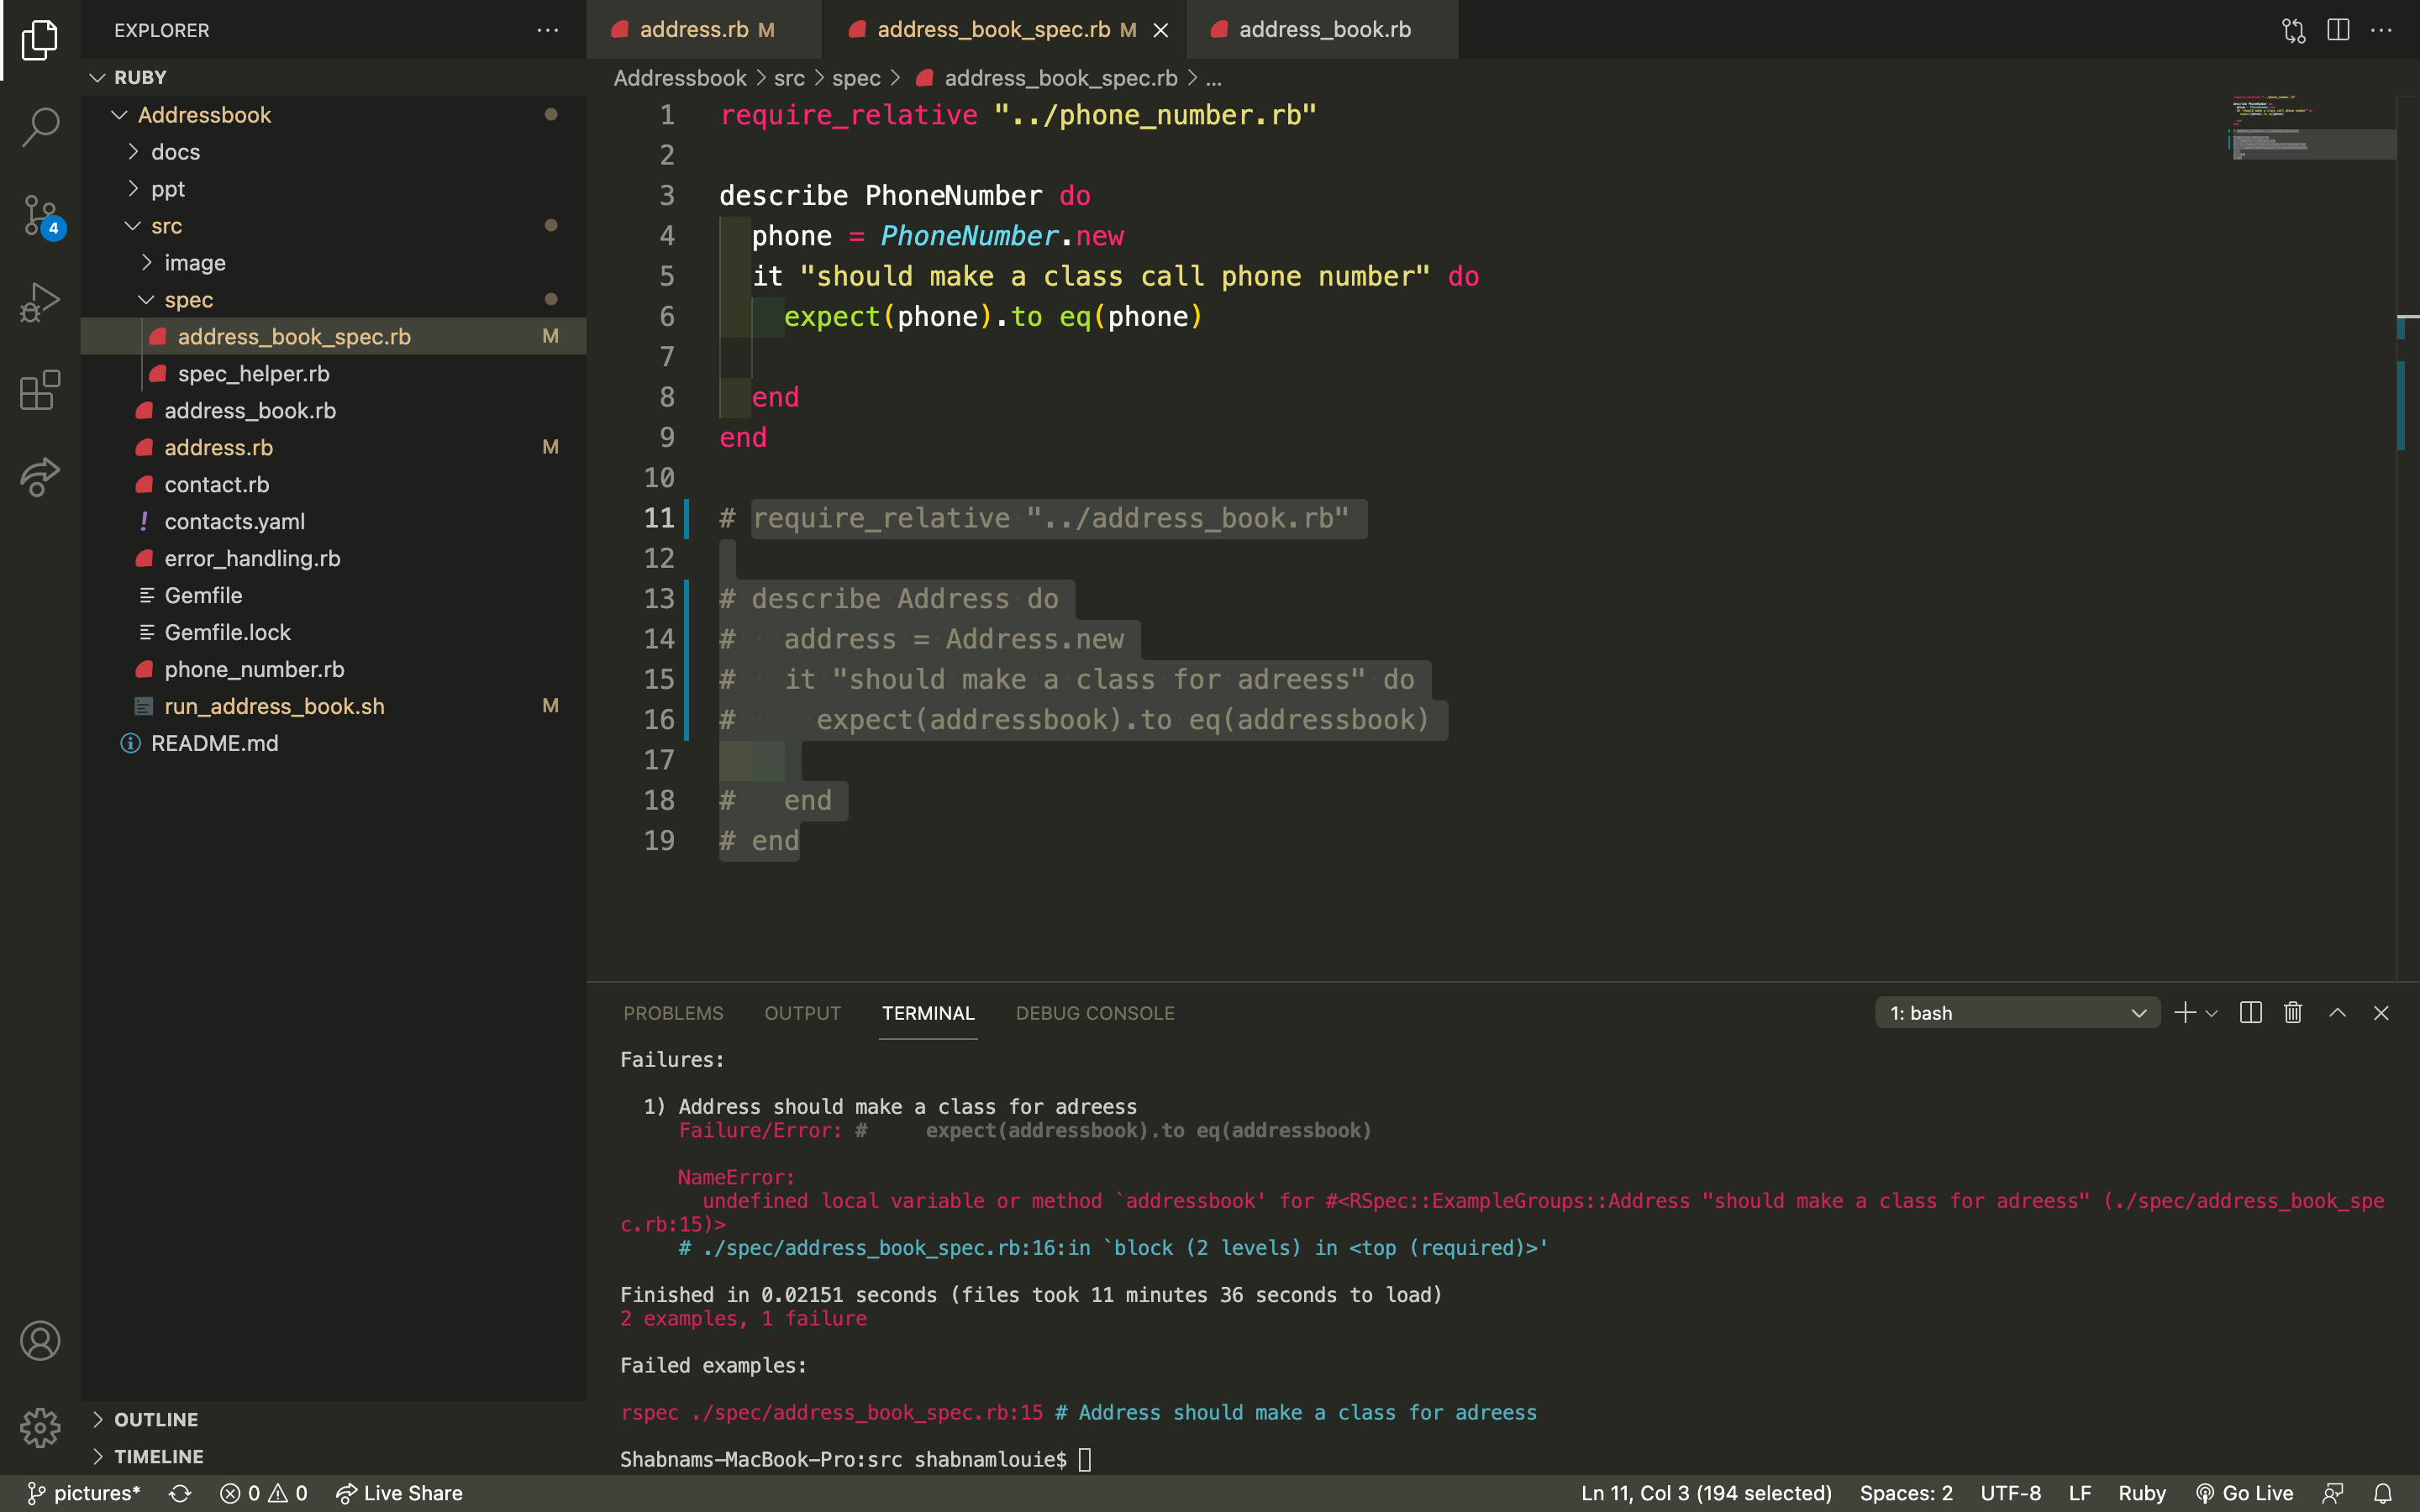
Task: Open the Manage gear icon
Action: [40, 1427]
